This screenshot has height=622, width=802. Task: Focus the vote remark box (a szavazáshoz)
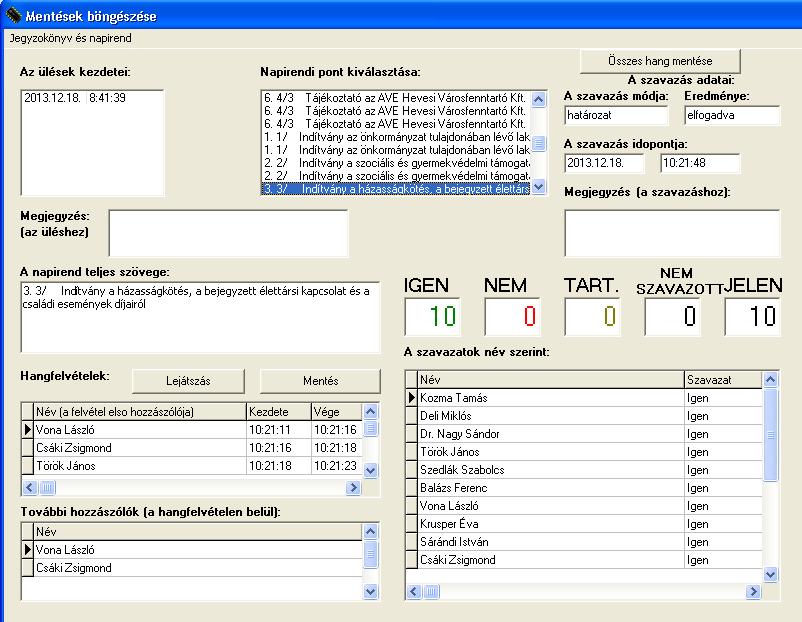672,233
